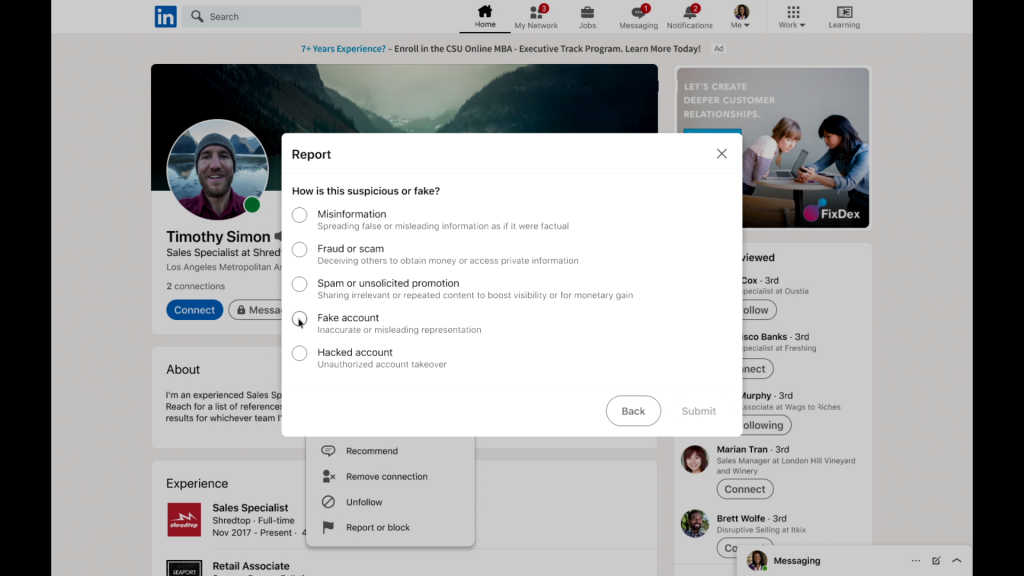
Task: Open Brett Wolfe's profile photo
Action: 694,524
